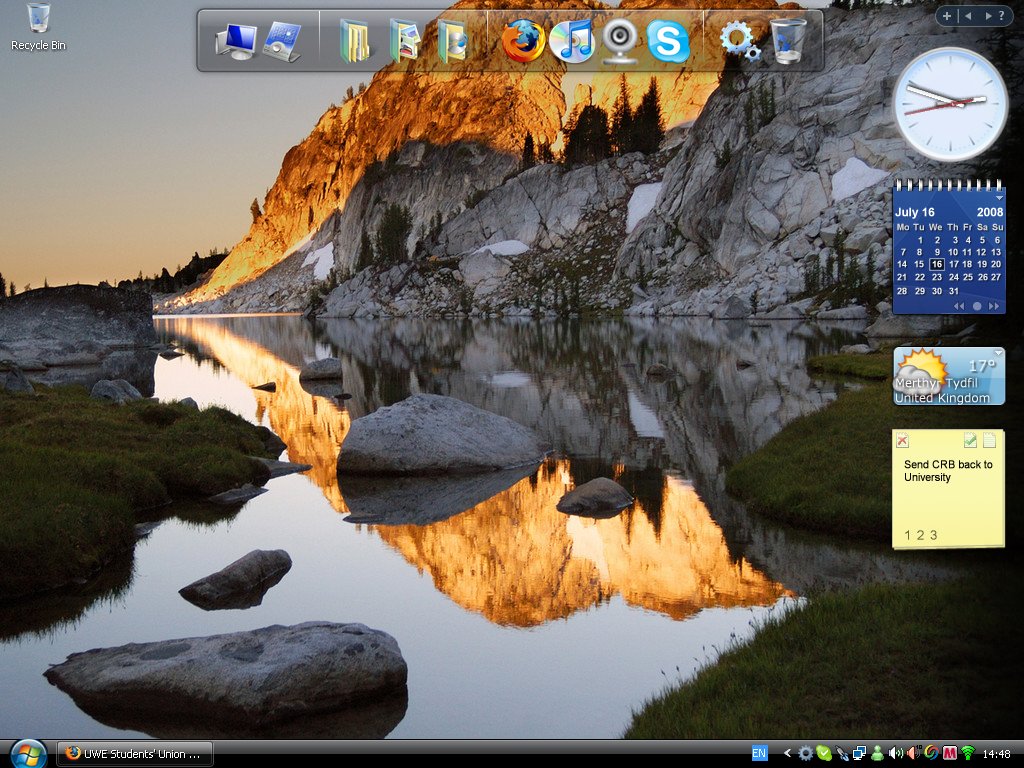Expand hidden system tray icons arrow

(x=787, y=753)
